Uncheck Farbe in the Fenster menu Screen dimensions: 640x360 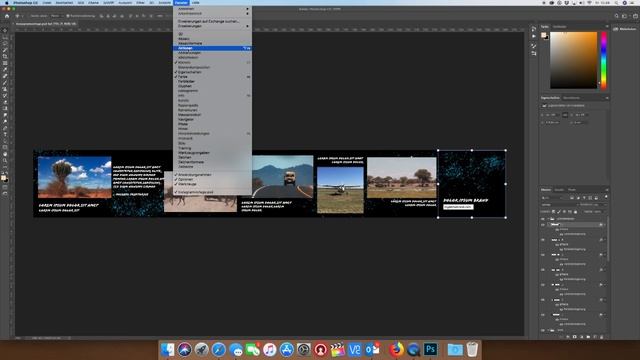coord(212,77)
